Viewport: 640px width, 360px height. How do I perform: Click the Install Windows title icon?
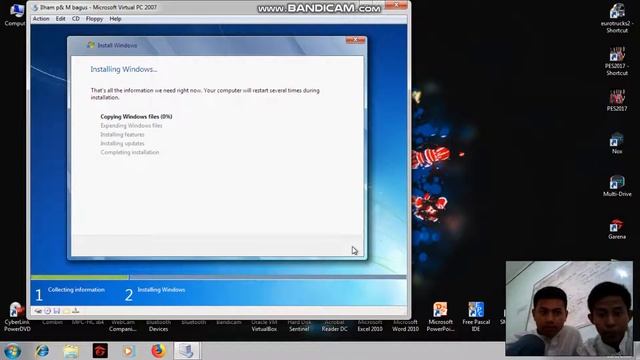[x=91, y=45]
